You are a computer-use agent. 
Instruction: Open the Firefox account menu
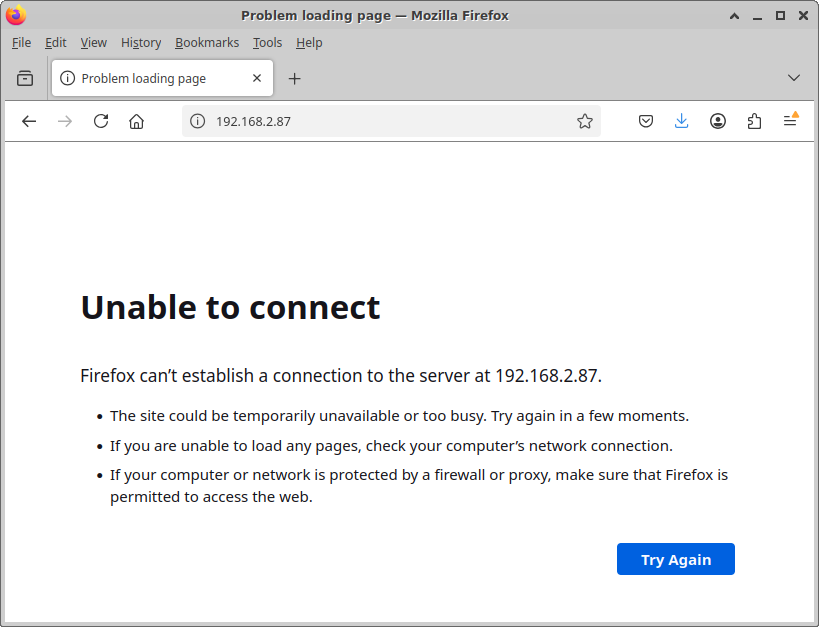click(x=718, y=121)
